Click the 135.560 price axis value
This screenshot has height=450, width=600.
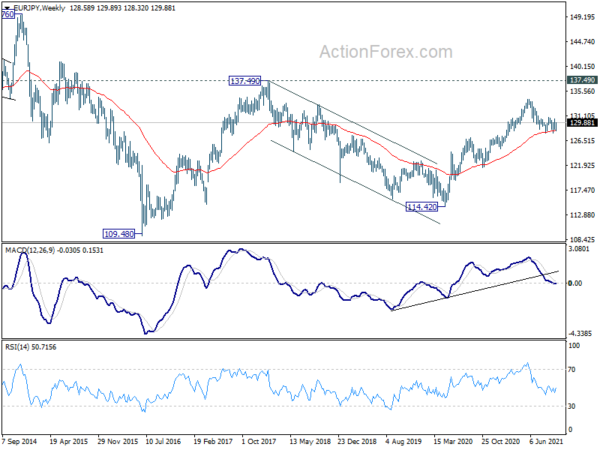[582, 91]
